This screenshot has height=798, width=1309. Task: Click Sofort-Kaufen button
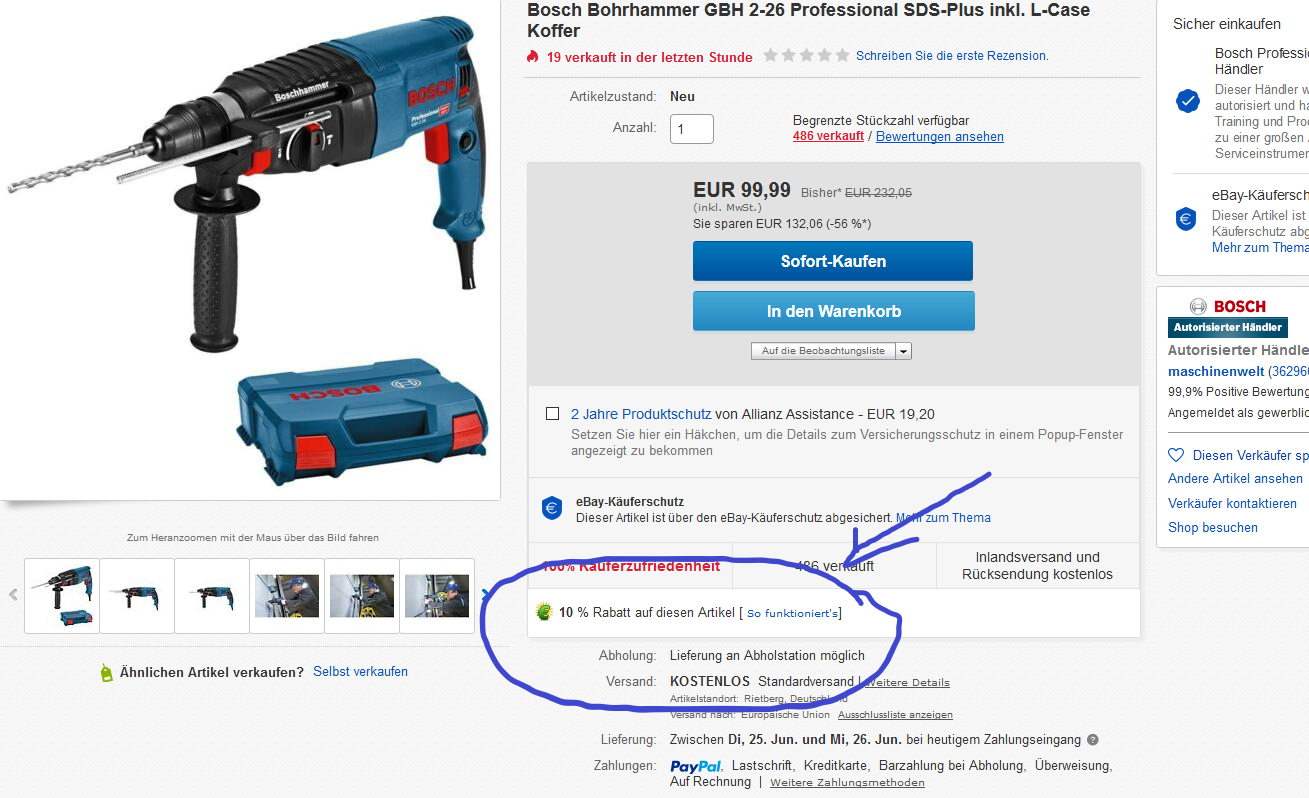click(833, 261)
